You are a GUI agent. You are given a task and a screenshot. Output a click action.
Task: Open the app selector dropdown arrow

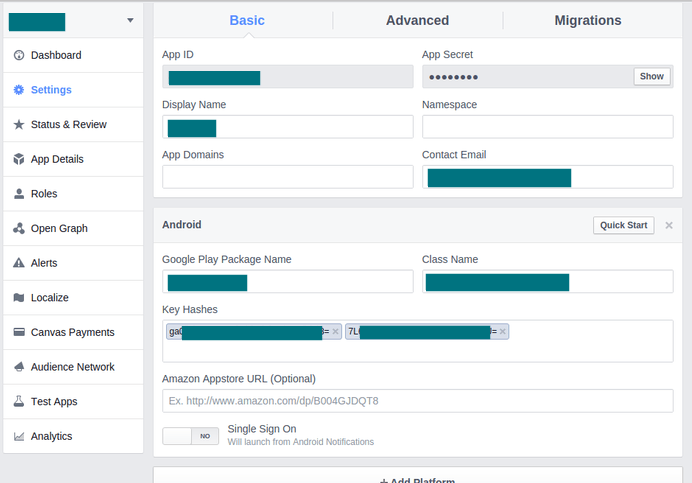130,21
